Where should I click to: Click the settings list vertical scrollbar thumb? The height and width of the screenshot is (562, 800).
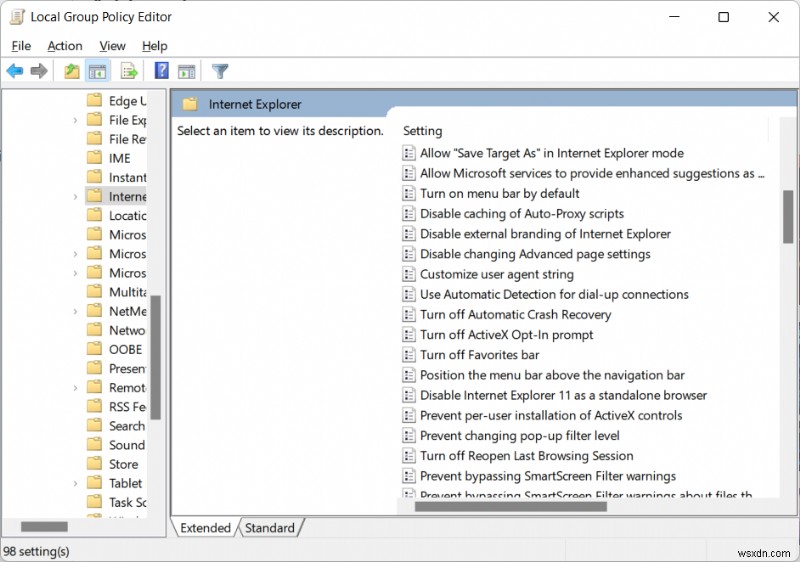788,217
